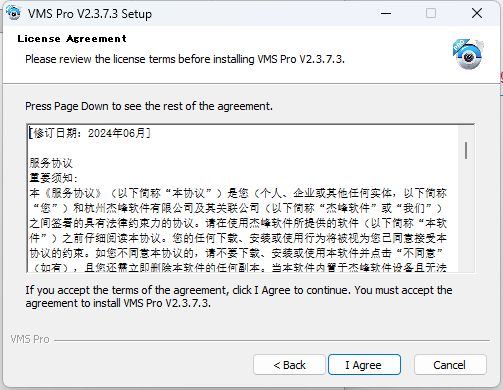The height and width of the screenshot is (390, 503).
Task: Minimize the setup window
Action: [386, 13]
